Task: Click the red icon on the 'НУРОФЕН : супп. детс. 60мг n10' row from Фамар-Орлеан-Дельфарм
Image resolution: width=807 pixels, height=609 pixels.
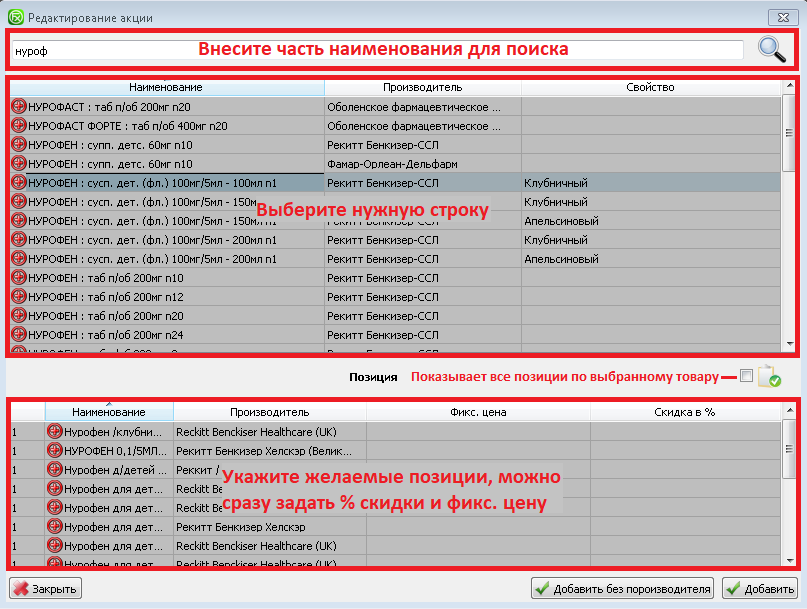Action: coord(19,164)
